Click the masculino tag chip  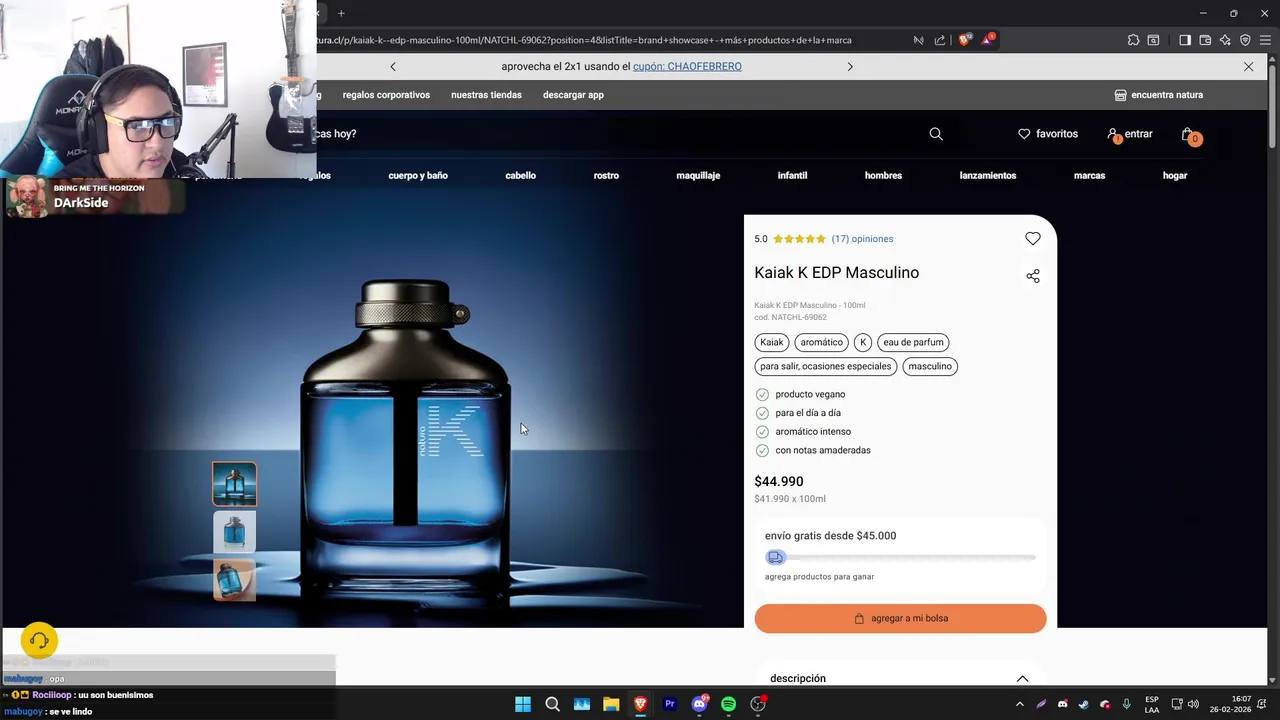(930, 366)
